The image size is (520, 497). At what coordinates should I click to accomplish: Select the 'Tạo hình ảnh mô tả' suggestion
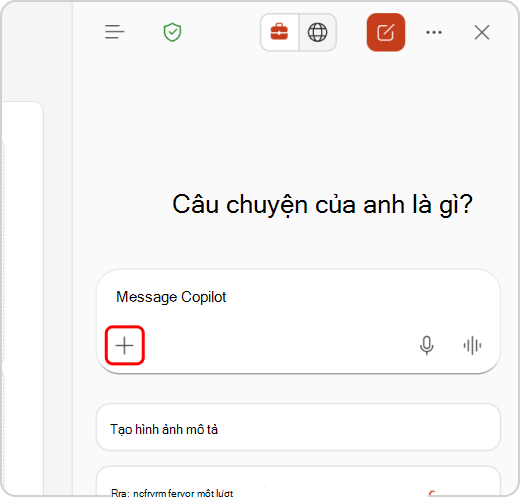tap(298, 428)
